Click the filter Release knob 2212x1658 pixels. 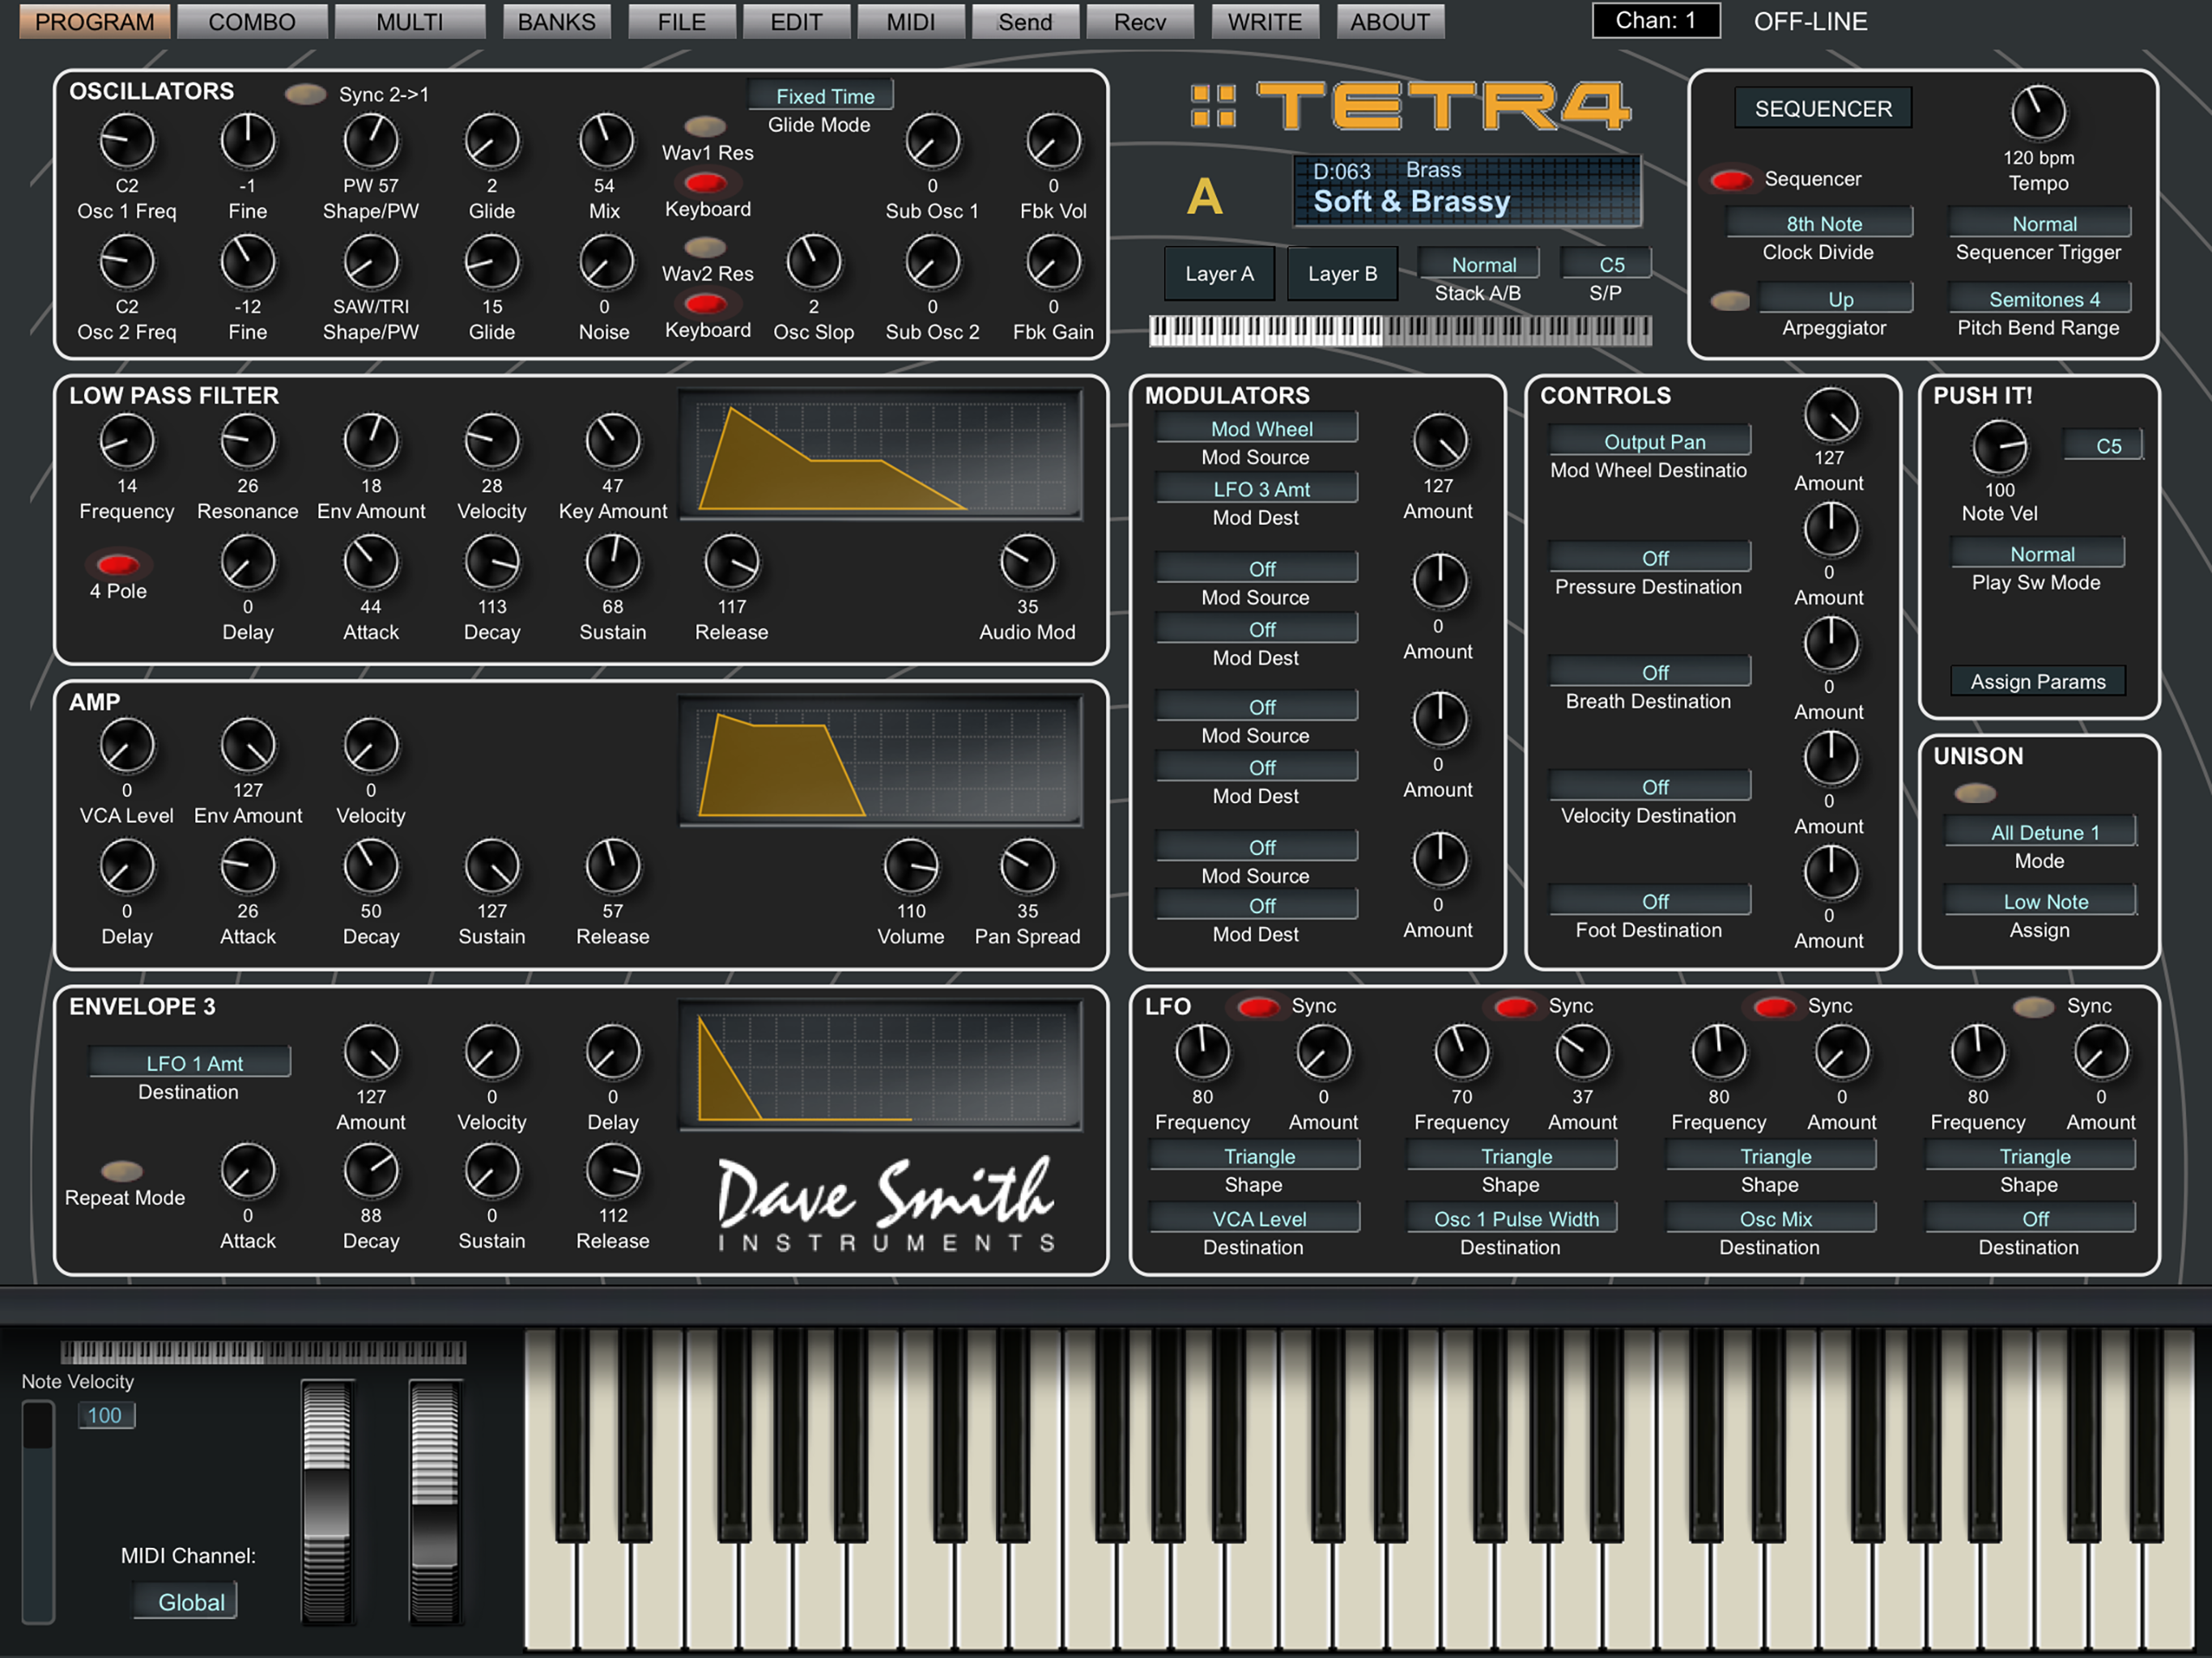[731, 563]
